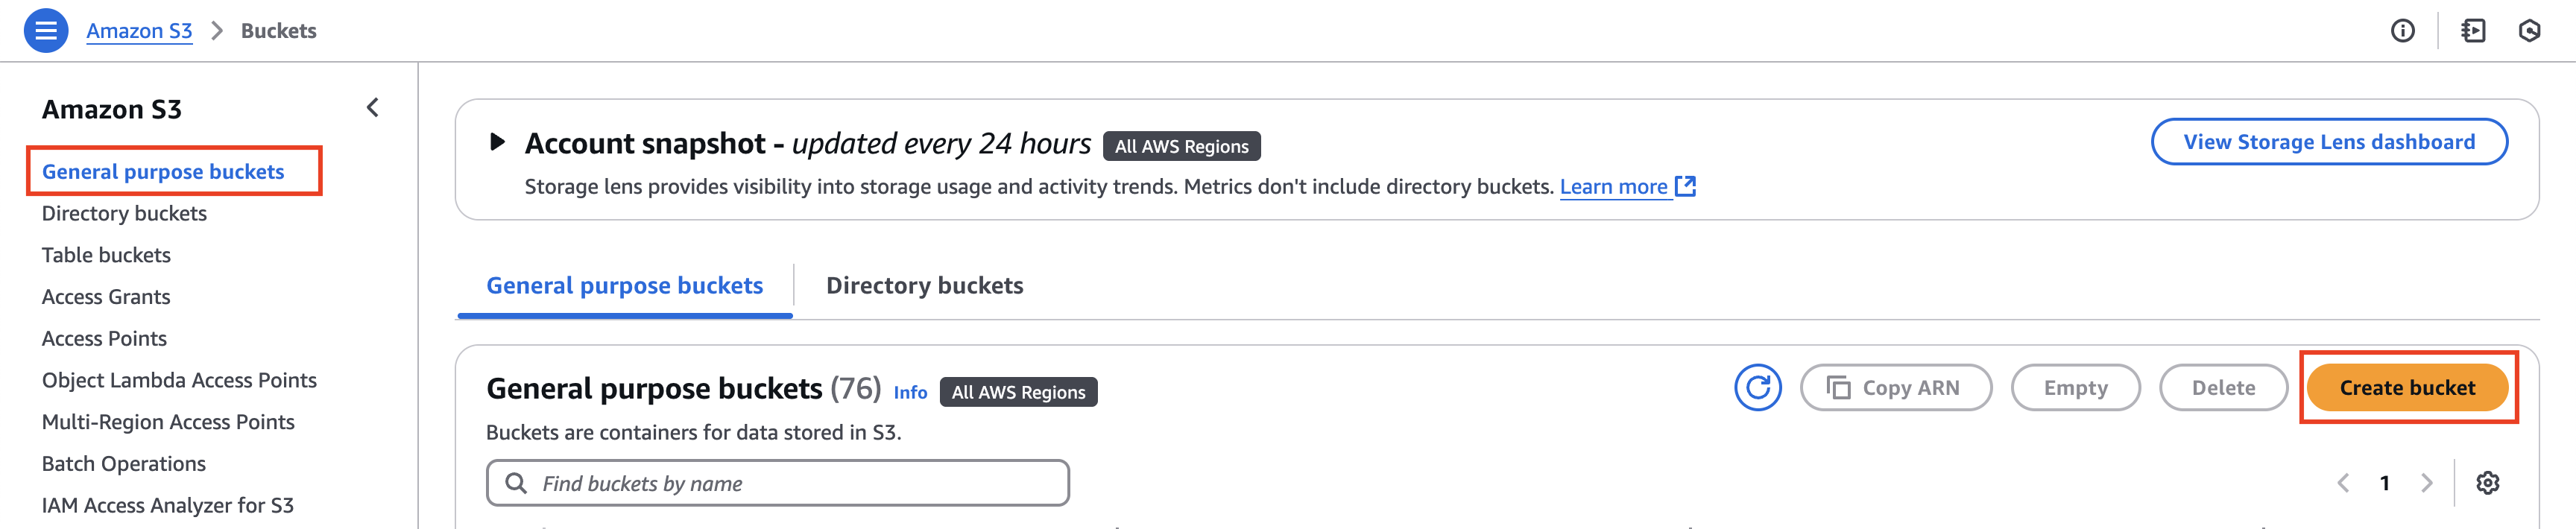Click the Create bucket button
The width and height of the screenshot is (2576, 529).
[2406, 388]
